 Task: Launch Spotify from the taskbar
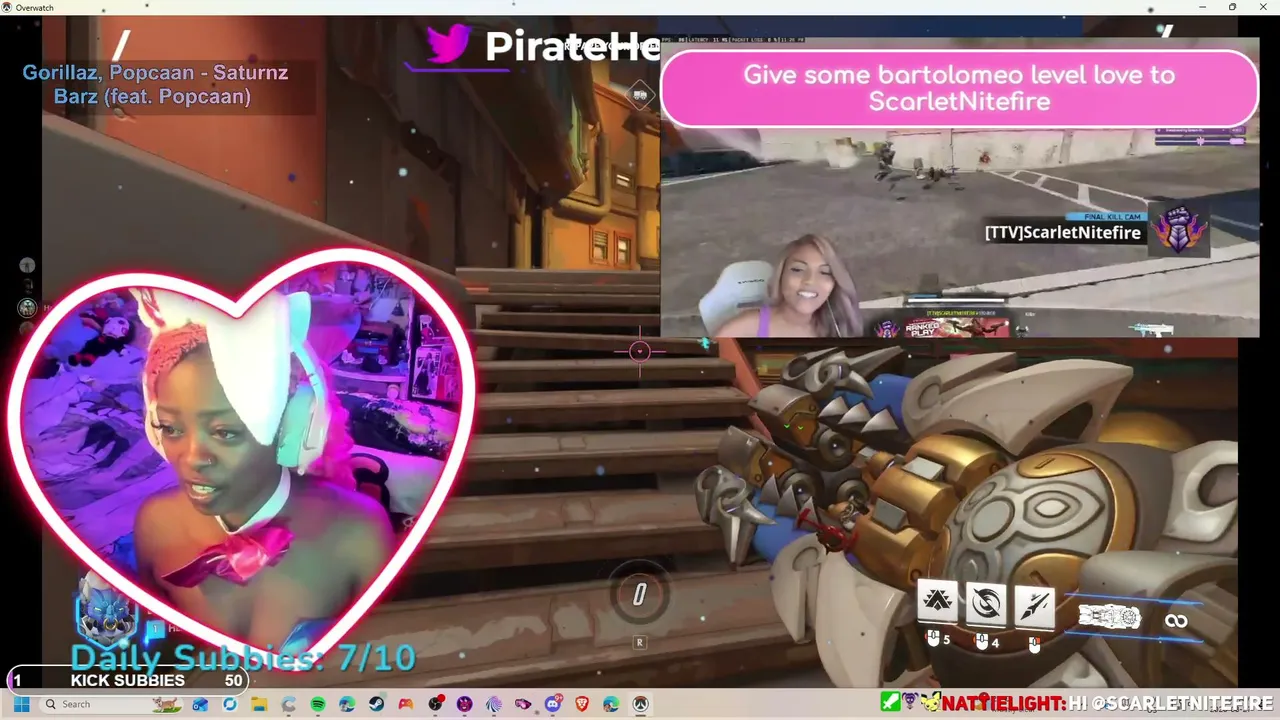coord(318,704)
